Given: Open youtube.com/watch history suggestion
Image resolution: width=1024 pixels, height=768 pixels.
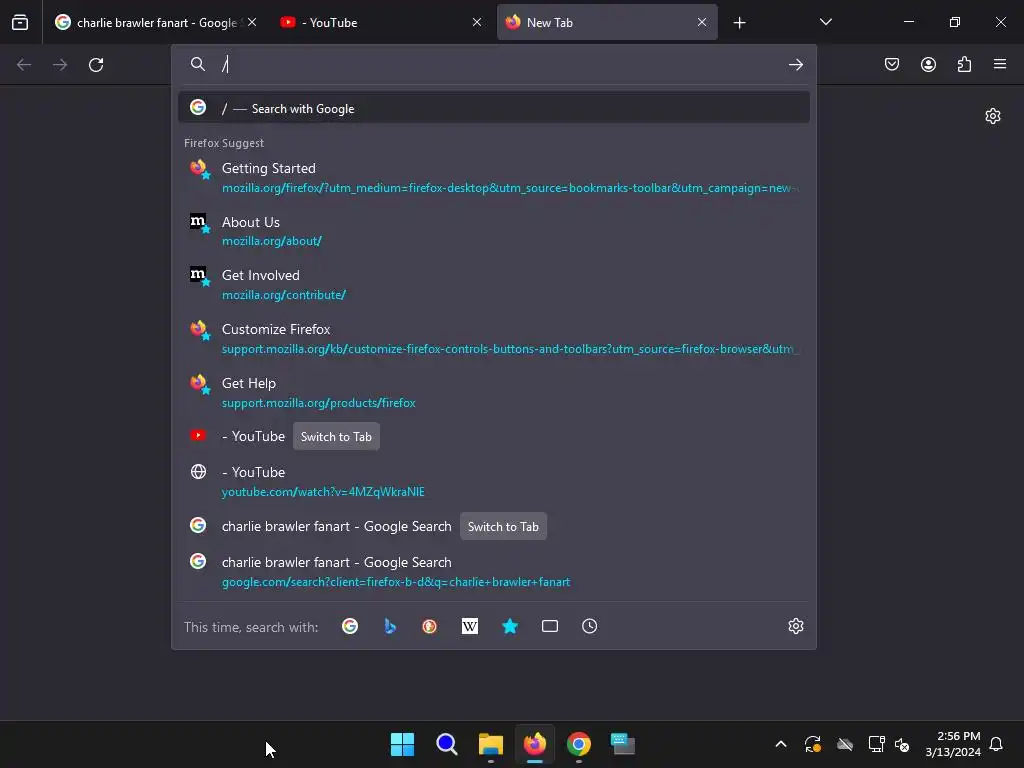Looking at the screenshot, I should 494,481.
